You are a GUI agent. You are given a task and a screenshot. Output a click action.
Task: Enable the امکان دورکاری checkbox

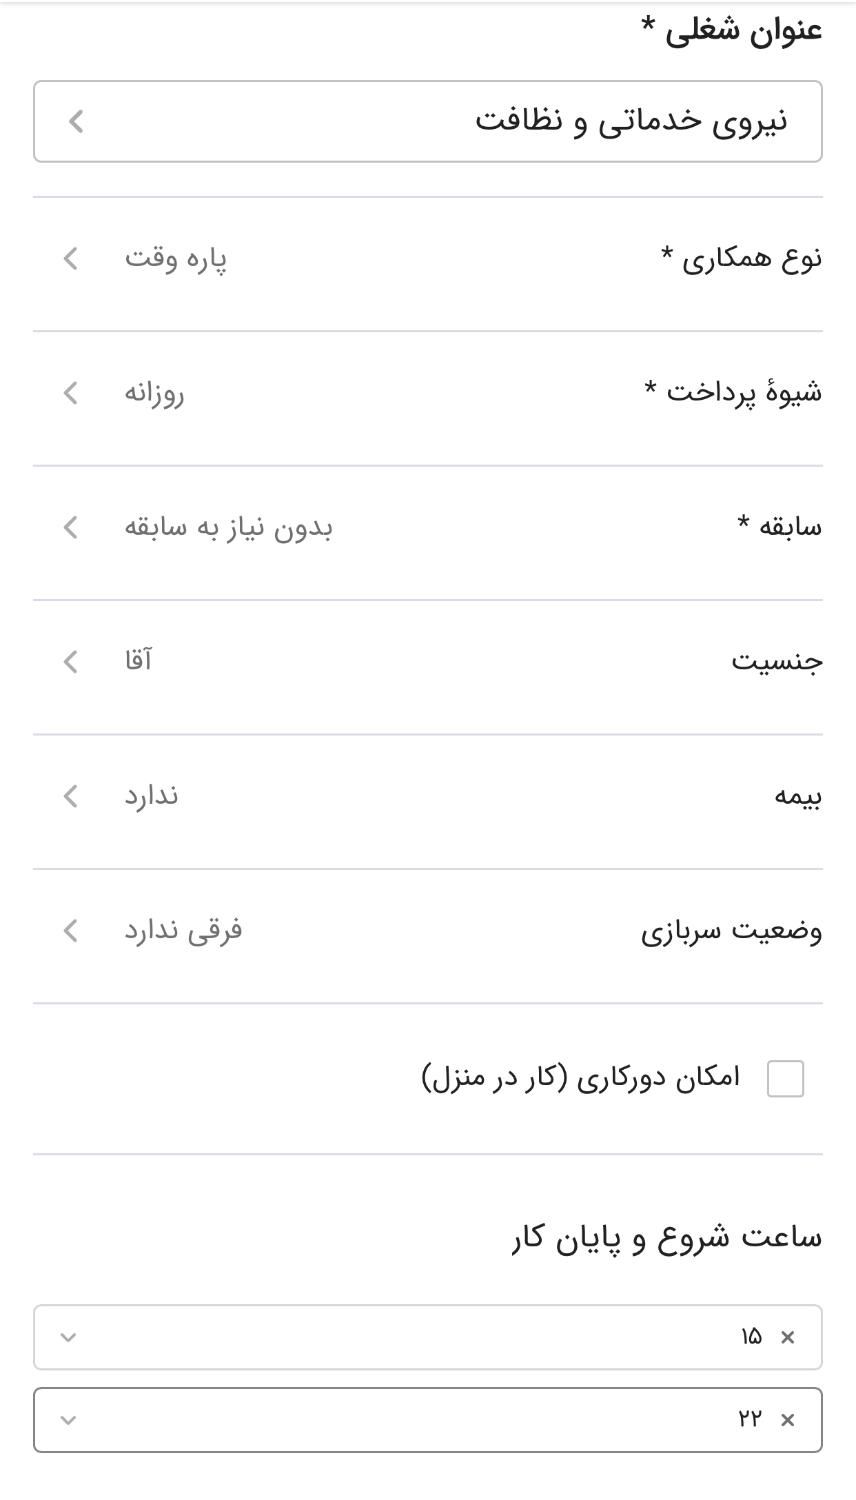pyautogui.click(x=785, y=1079)
